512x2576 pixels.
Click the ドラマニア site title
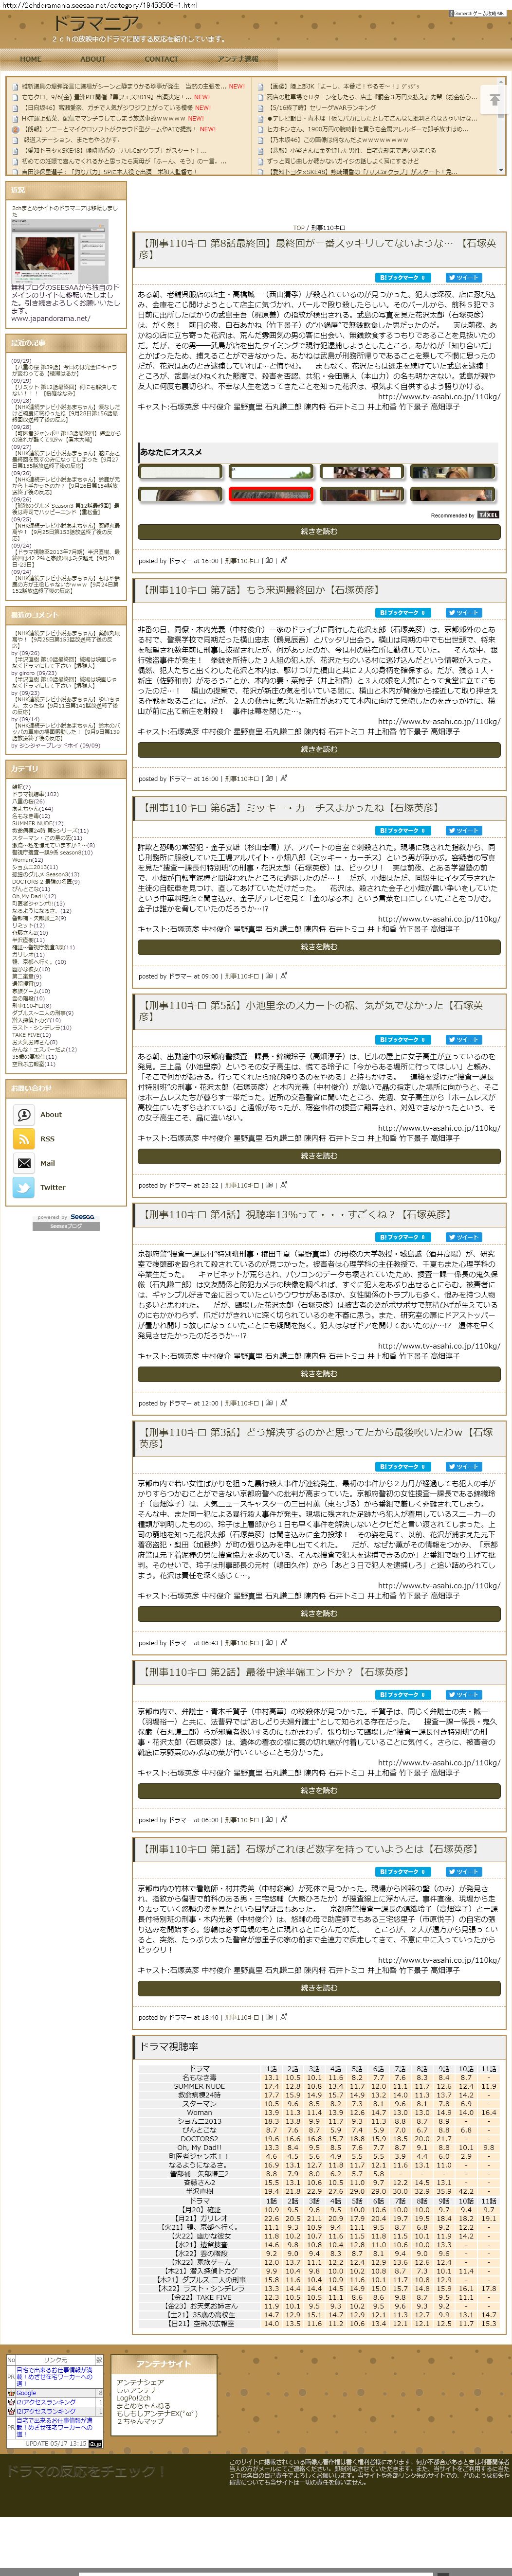[95, 22]
